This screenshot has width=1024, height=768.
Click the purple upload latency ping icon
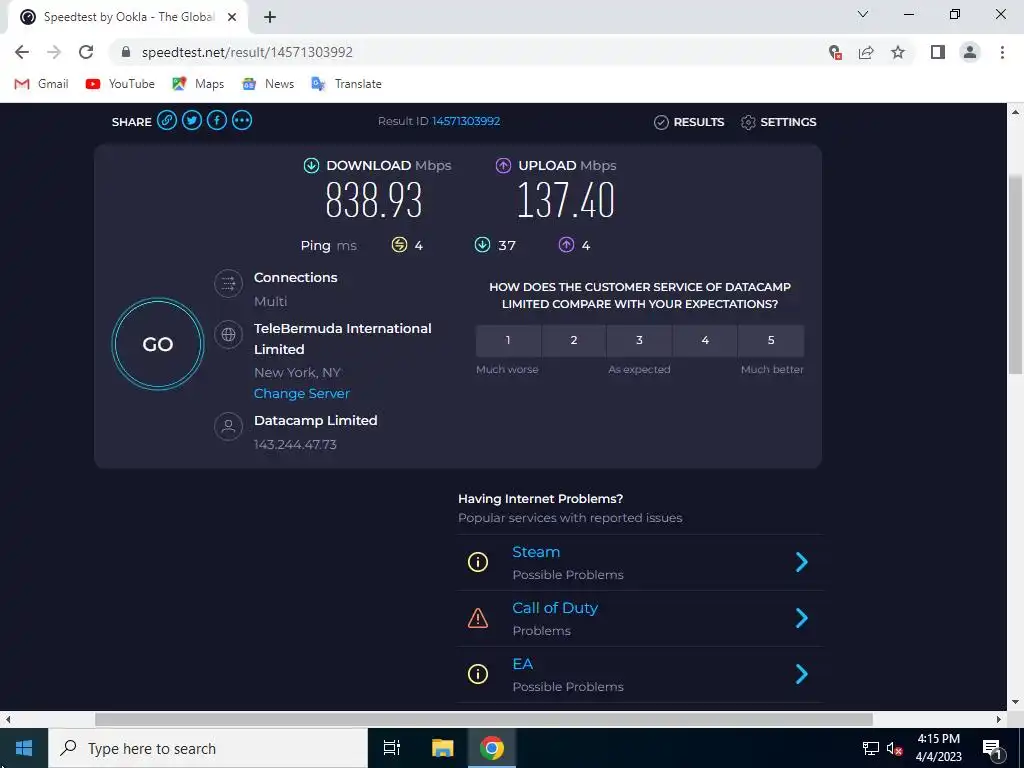(x=566, y=245)
